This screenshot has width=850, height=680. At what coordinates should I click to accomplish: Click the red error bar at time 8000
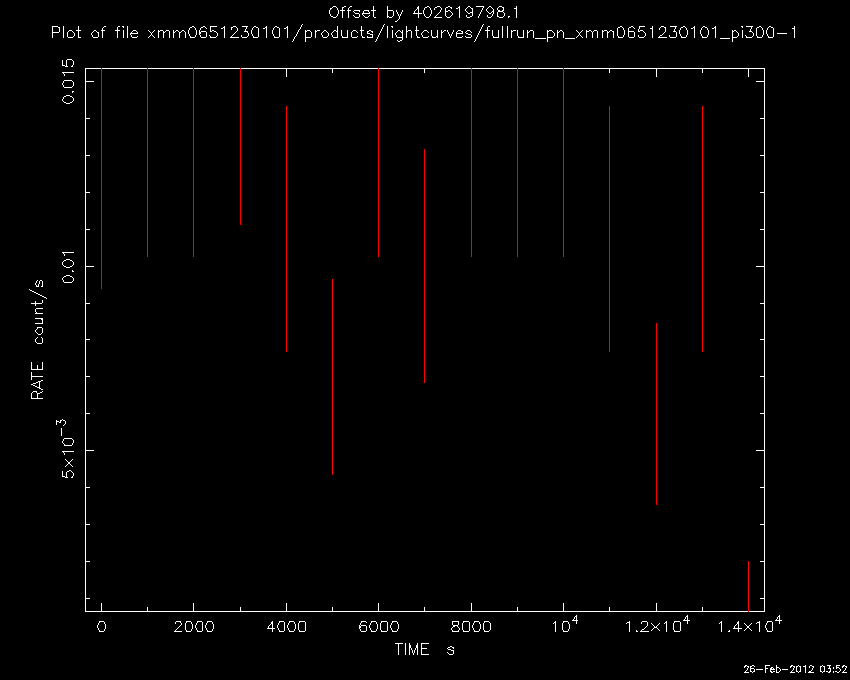(472, 163)
